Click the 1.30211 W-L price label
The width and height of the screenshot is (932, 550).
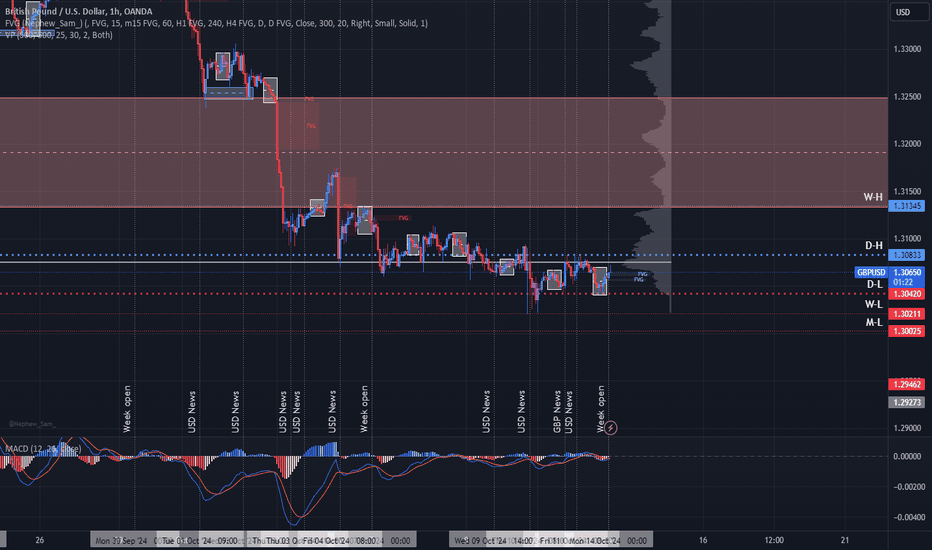coord(906,313)
